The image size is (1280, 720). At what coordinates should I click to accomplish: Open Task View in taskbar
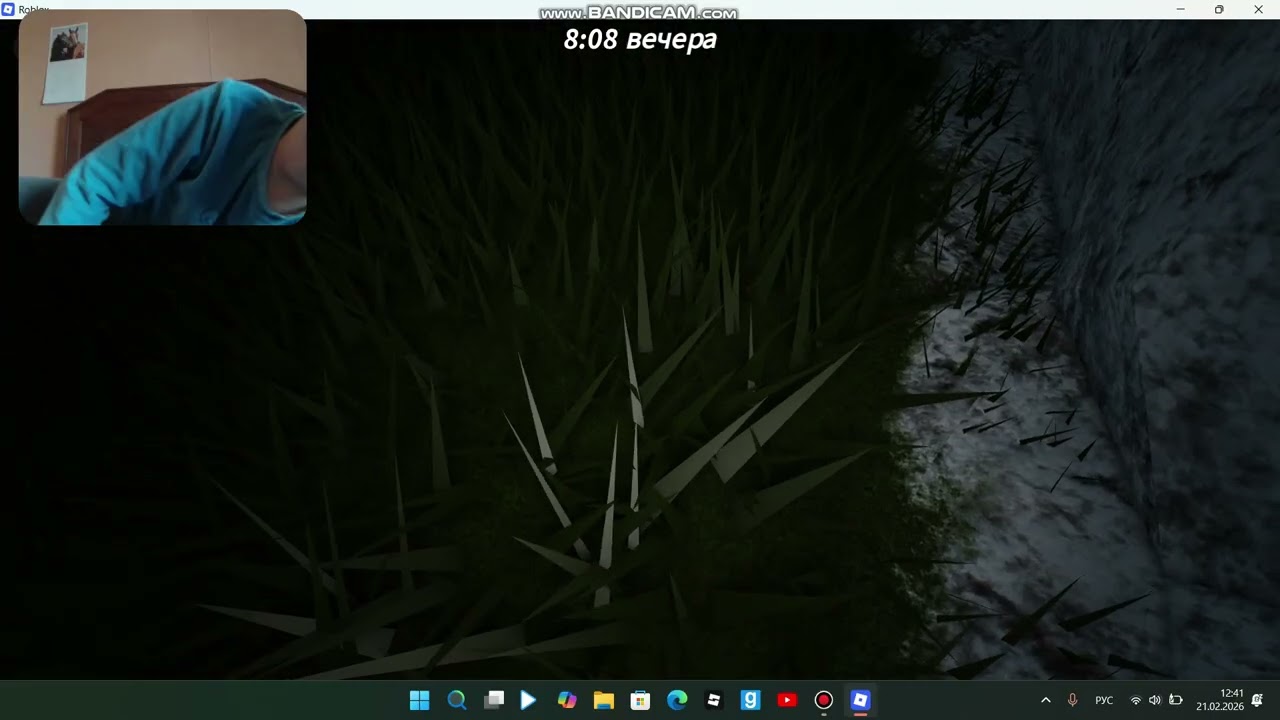click(494, 700)
